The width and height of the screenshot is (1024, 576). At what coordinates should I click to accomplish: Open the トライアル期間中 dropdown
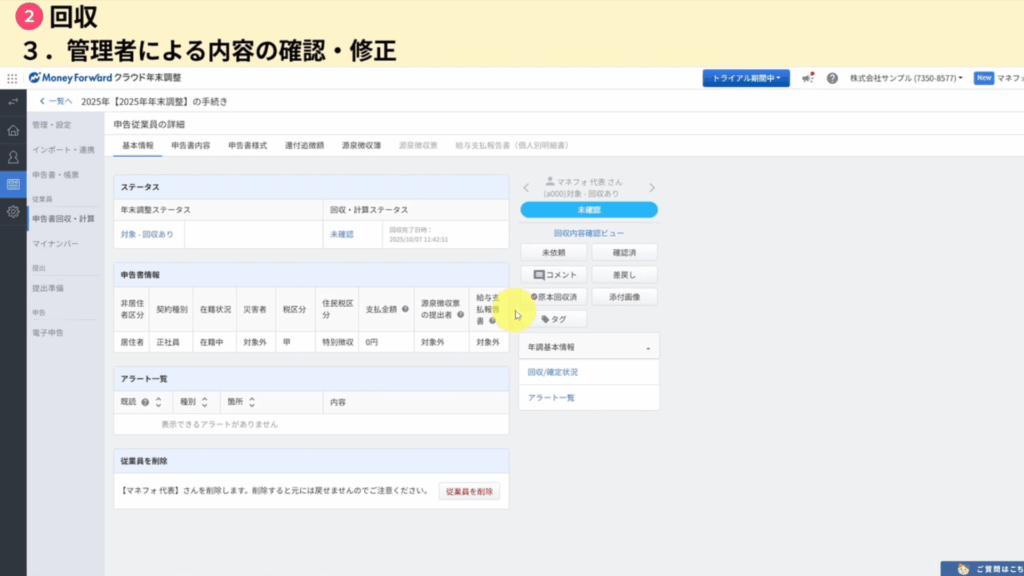(746, 78)
